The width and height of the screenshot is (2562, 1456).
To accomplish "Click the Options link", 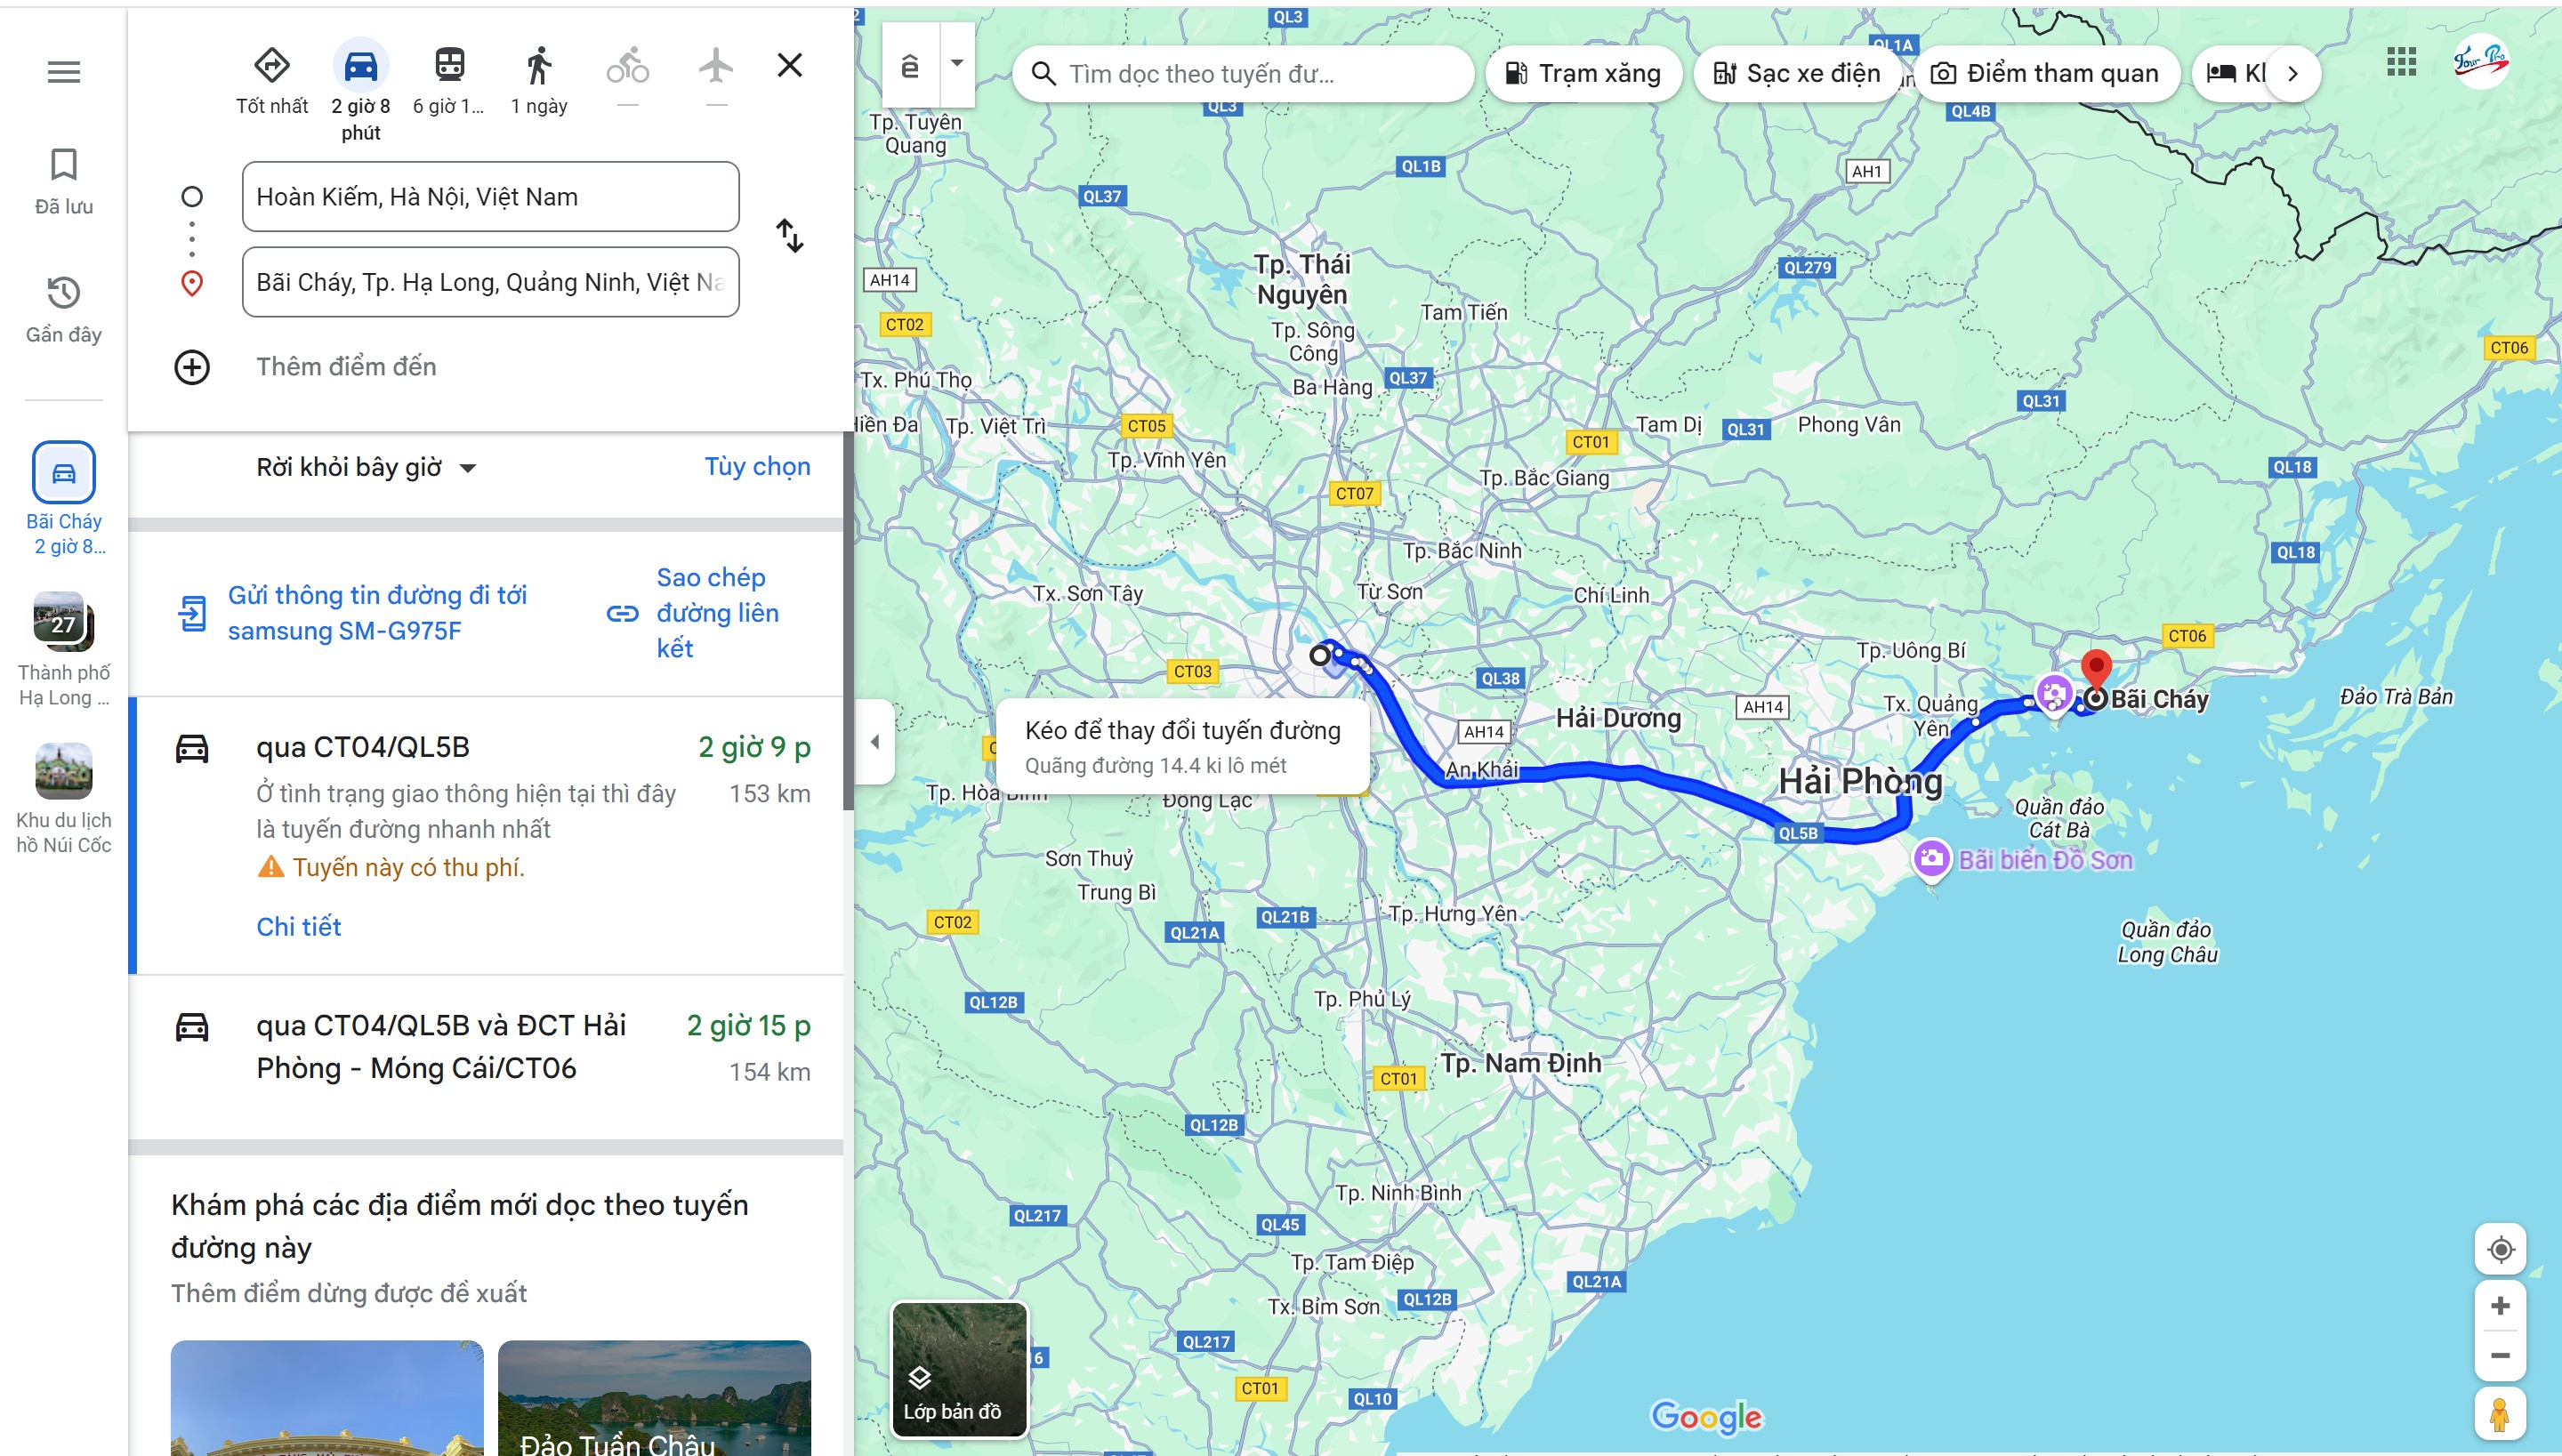I will coord(757,467).
